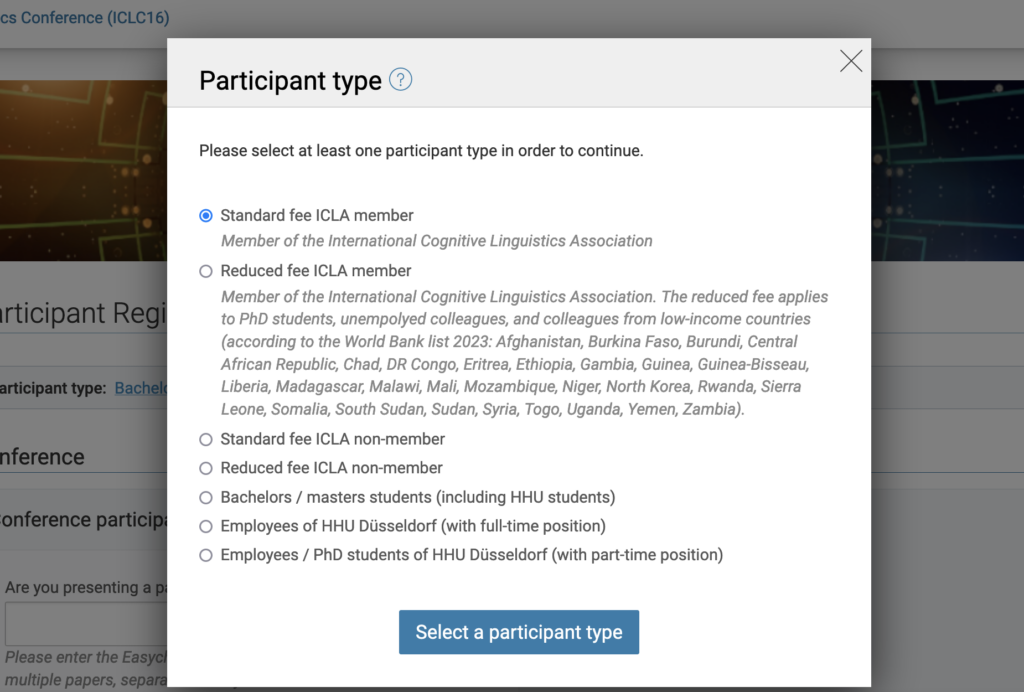This screenshot has width=1024, height=692.
Task: Click the conference banner image
Action: (x=84, y=170)
